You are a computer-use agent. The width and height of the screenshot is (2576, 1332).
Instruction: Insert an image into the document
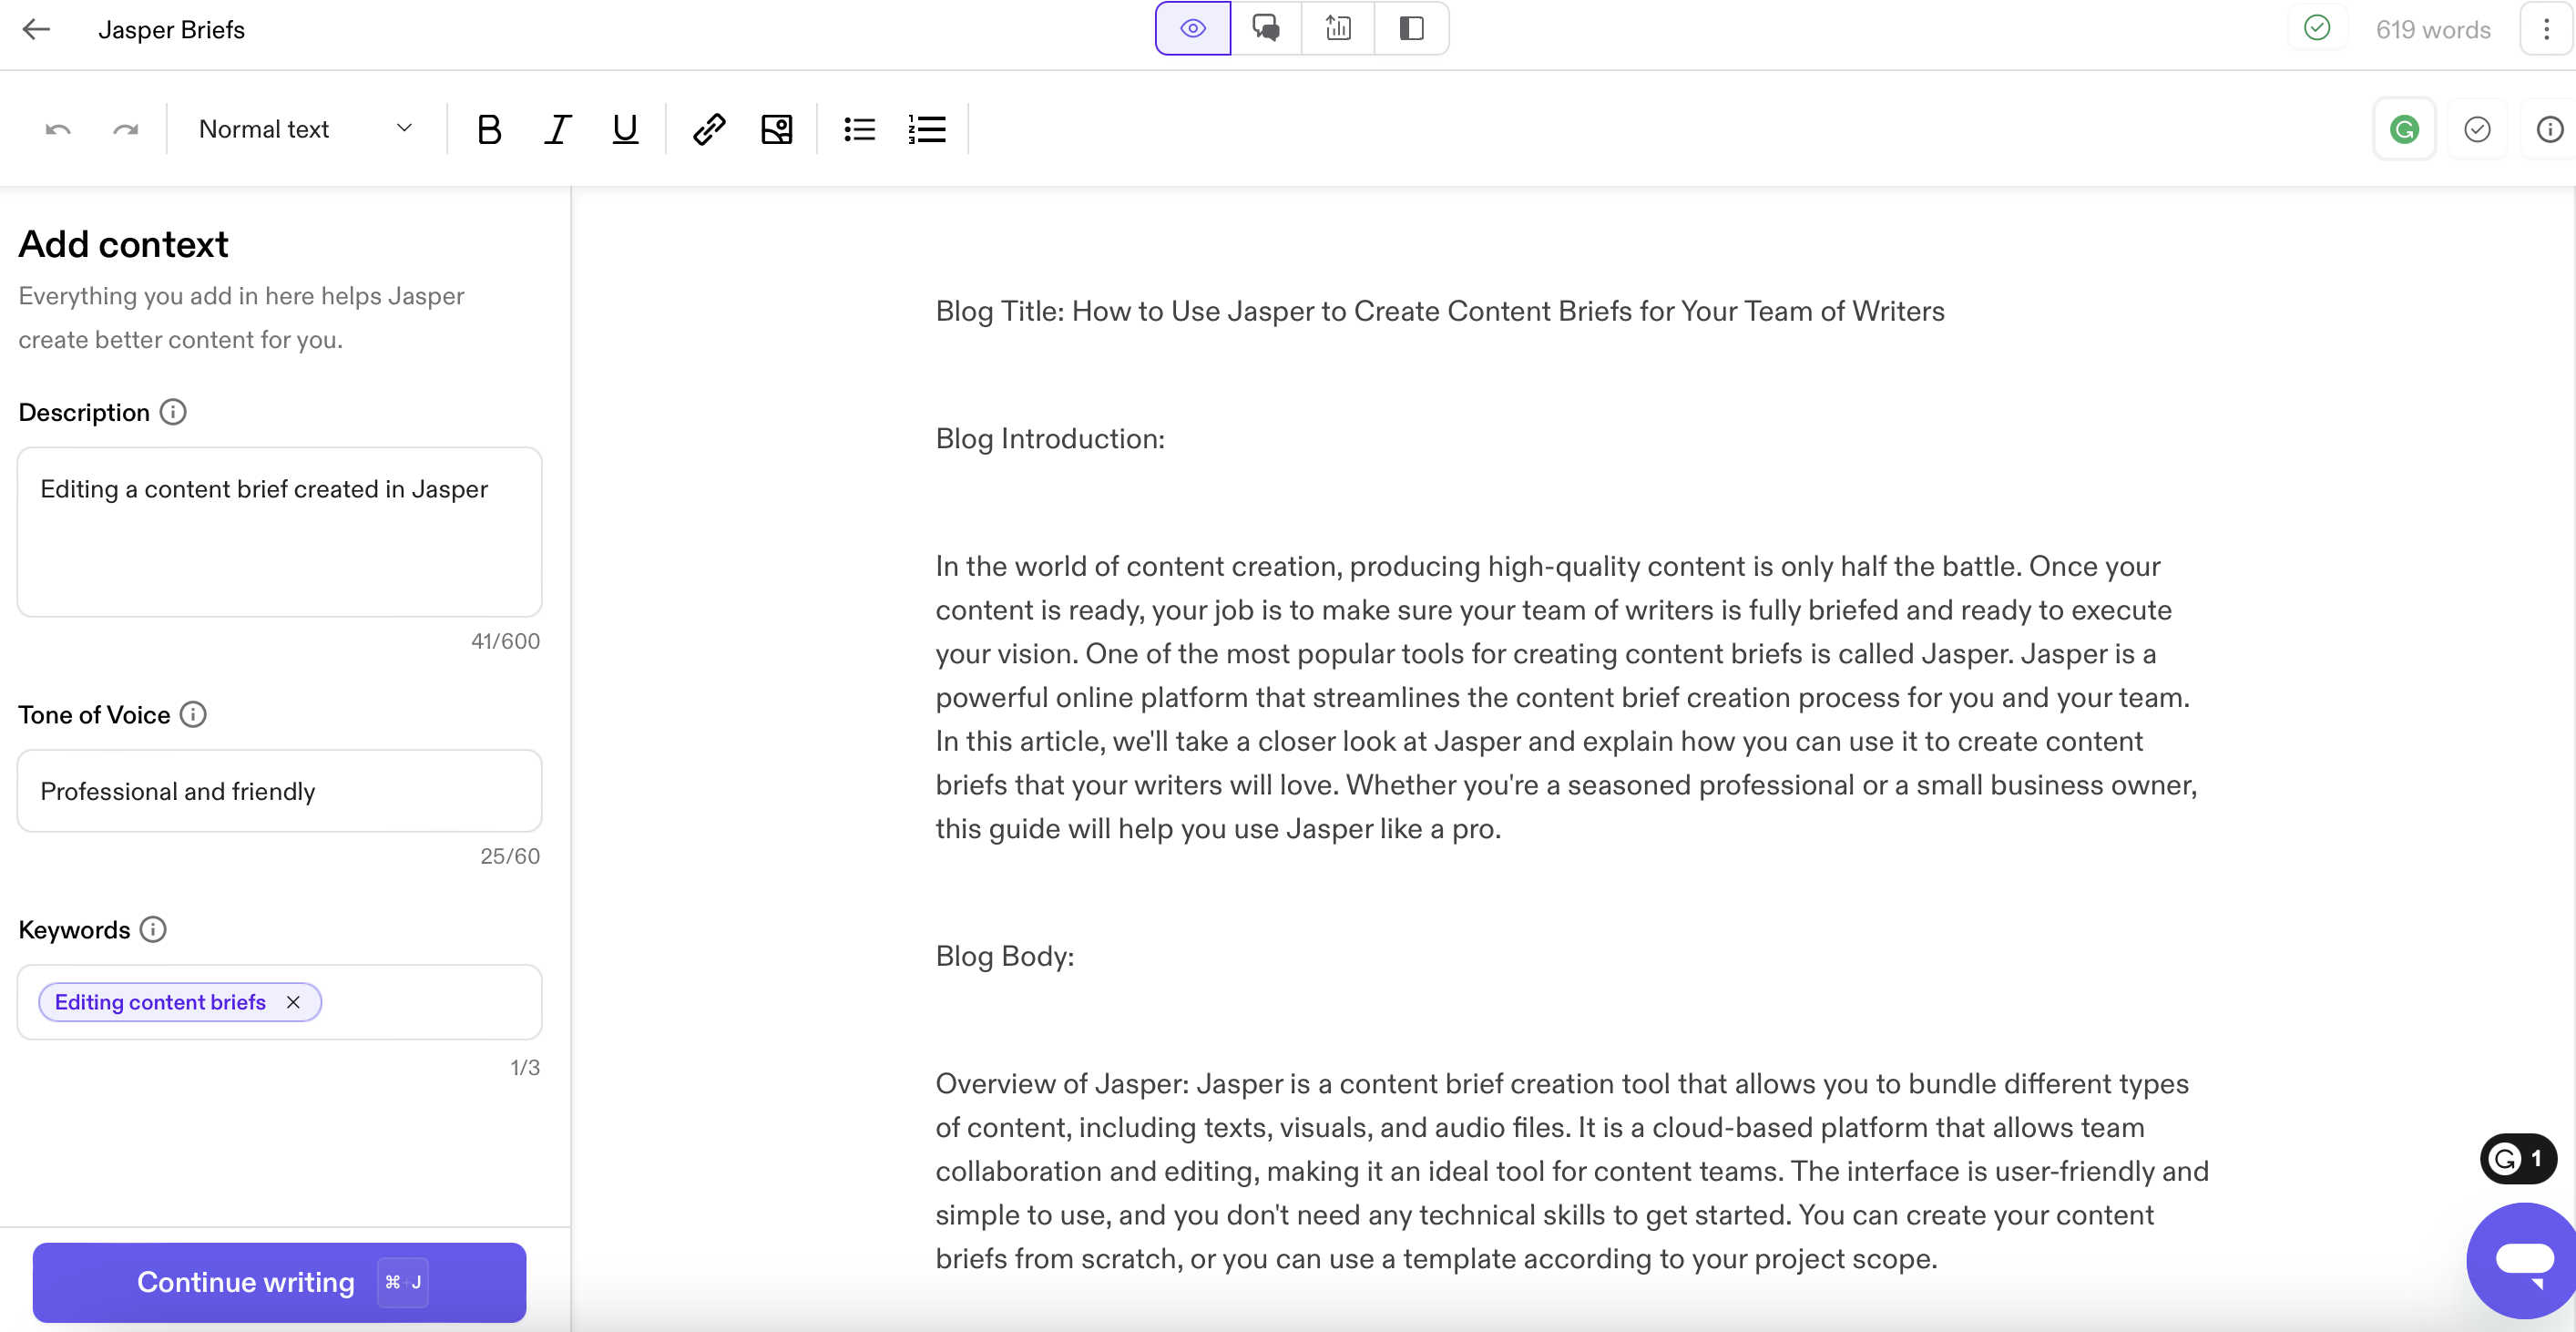coord(777,129)
